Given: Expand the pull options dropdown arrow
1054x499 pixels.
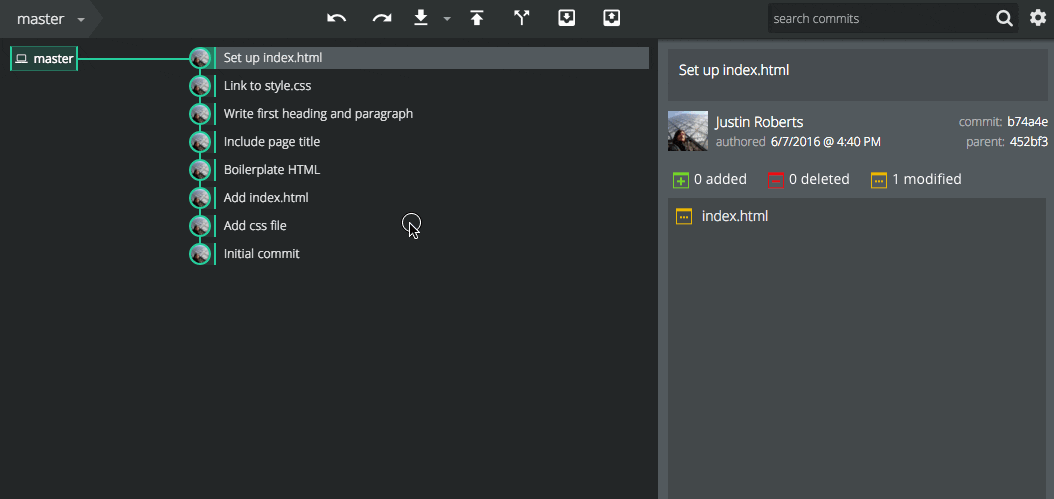Looking at the screenshot, I should click(447, 20).
